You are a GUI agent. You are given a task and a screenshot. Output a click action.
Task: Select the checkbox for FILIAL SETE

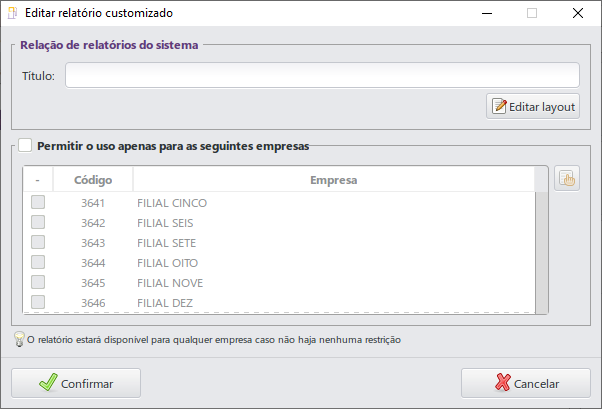38,243
